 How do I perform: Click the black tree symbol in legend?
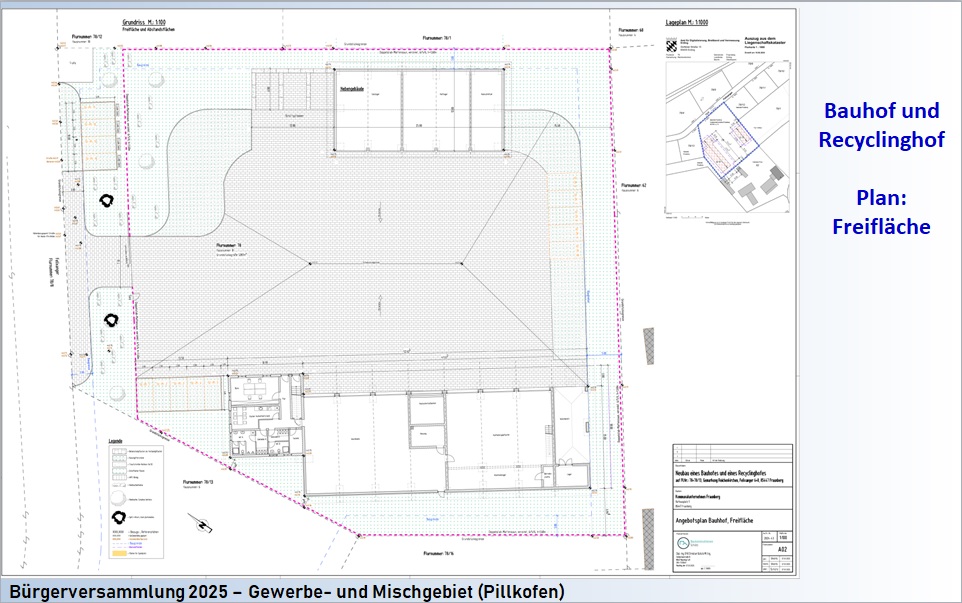pos(121,518)
